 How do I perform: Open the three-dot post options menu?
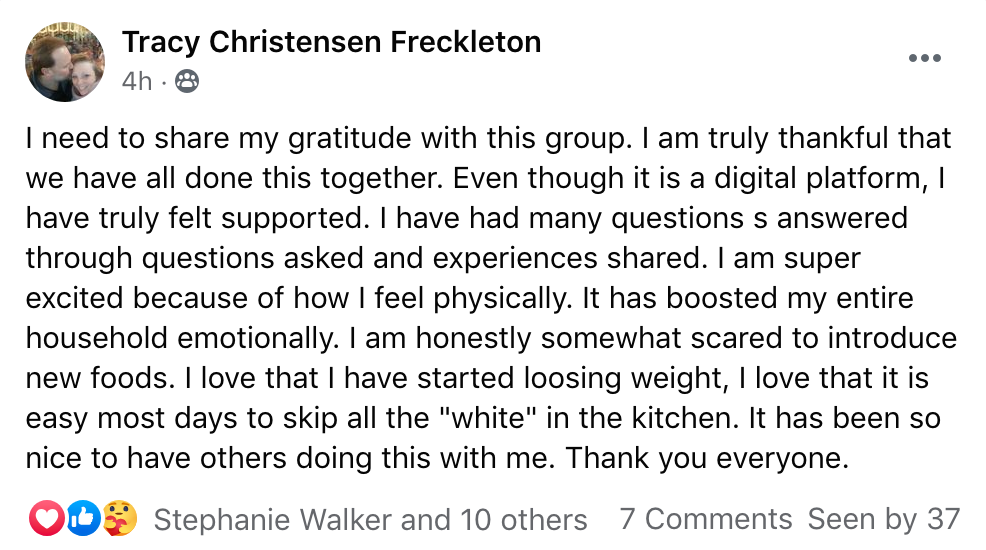[924, 59]
